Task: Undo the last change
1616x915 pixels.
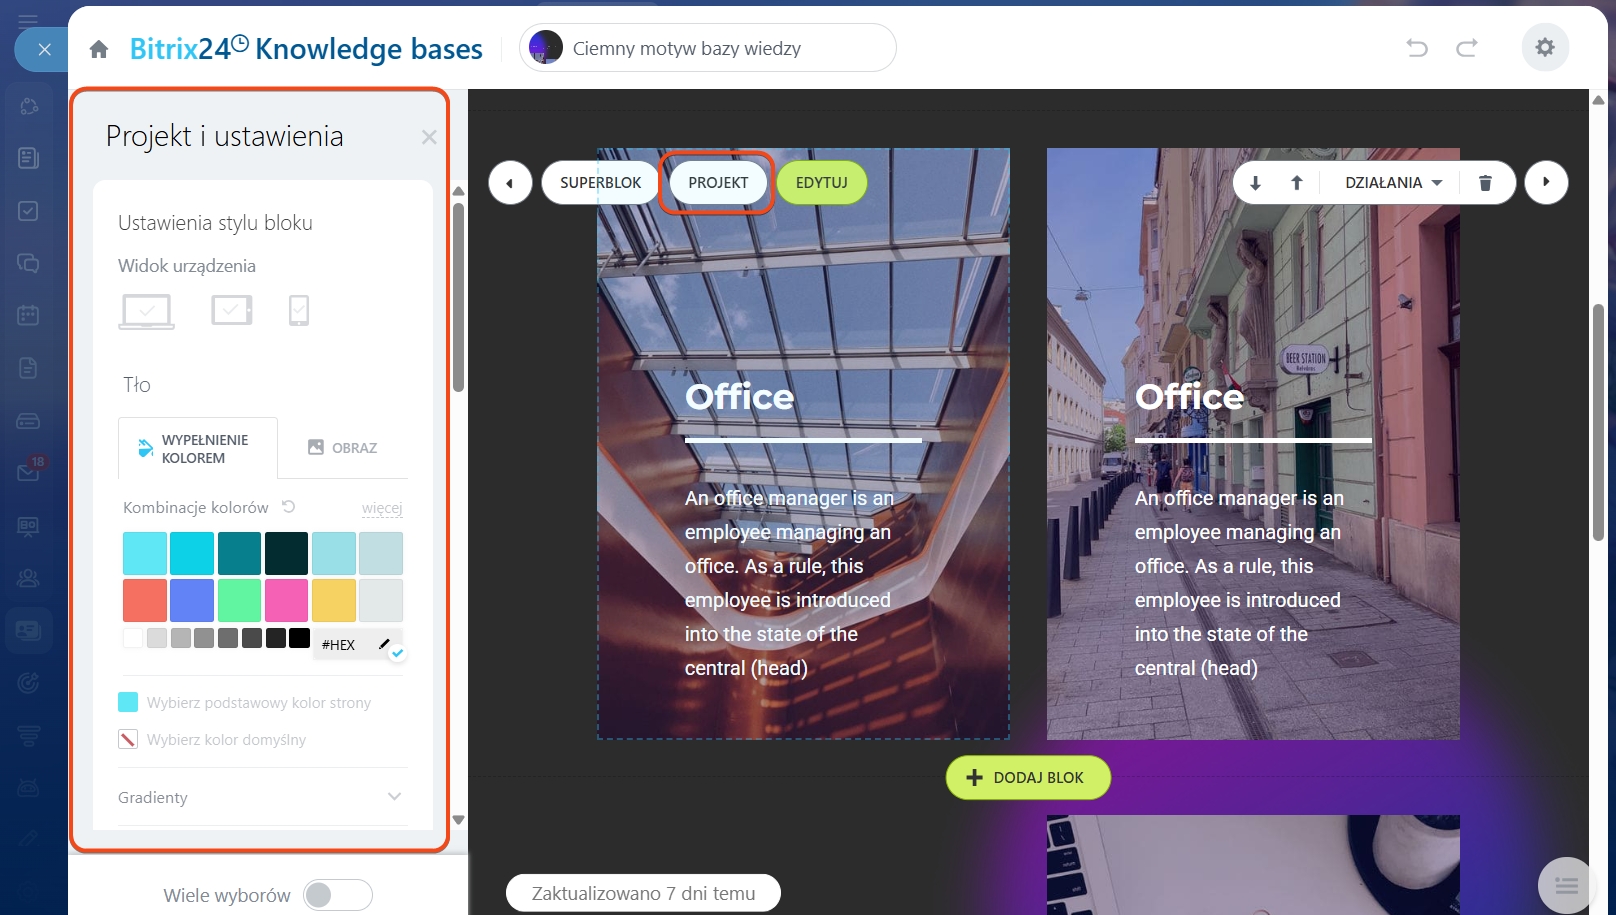Action: 1417,48
